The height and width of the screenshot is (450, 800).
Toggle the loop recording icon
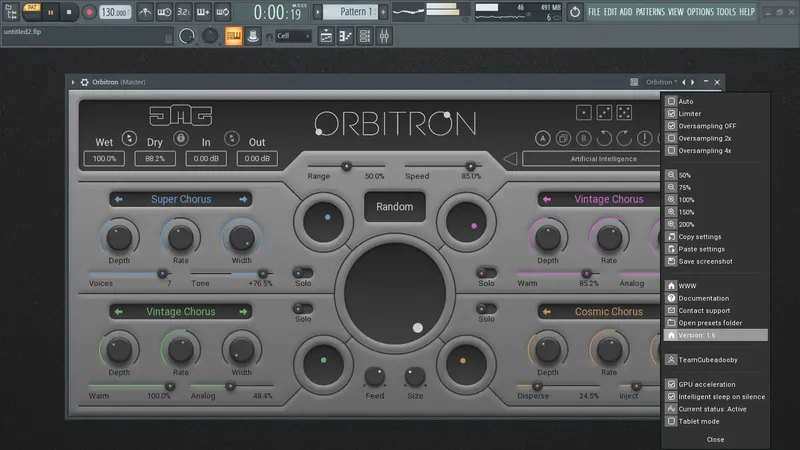coord(222,12)
